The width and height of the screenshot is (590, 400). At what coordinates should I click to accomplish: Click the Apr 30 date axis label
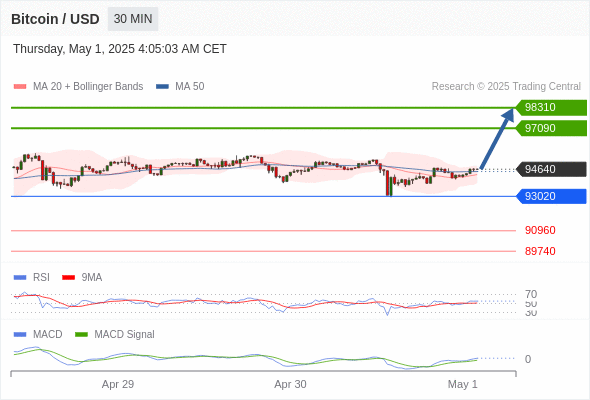click(290, 384)
